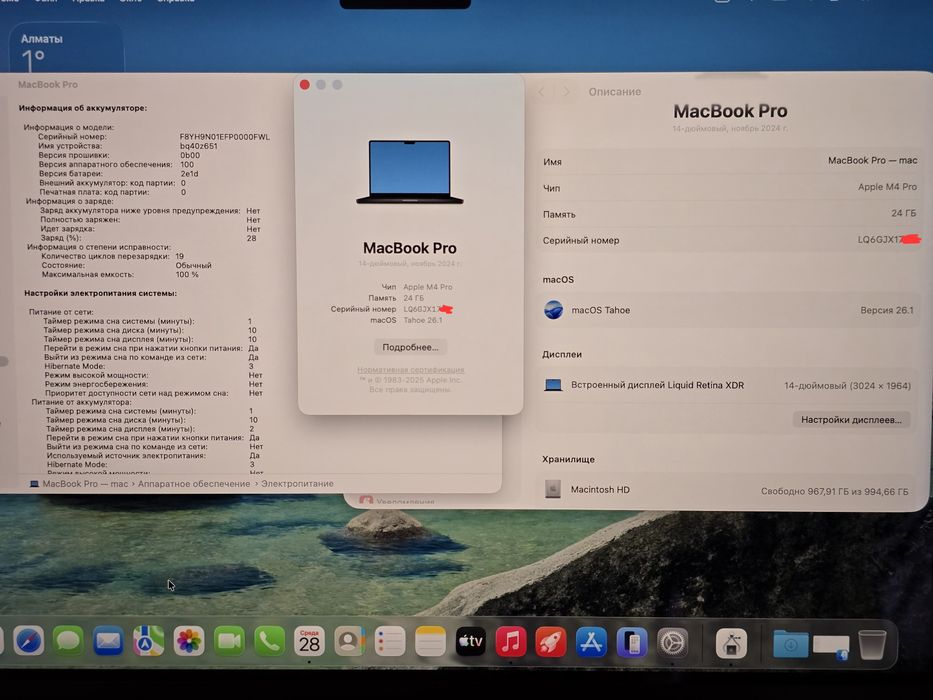This screenshot has width=933, height=700.
Task: Launch Messages from the Dock
Action: click(x=68, y=642)
